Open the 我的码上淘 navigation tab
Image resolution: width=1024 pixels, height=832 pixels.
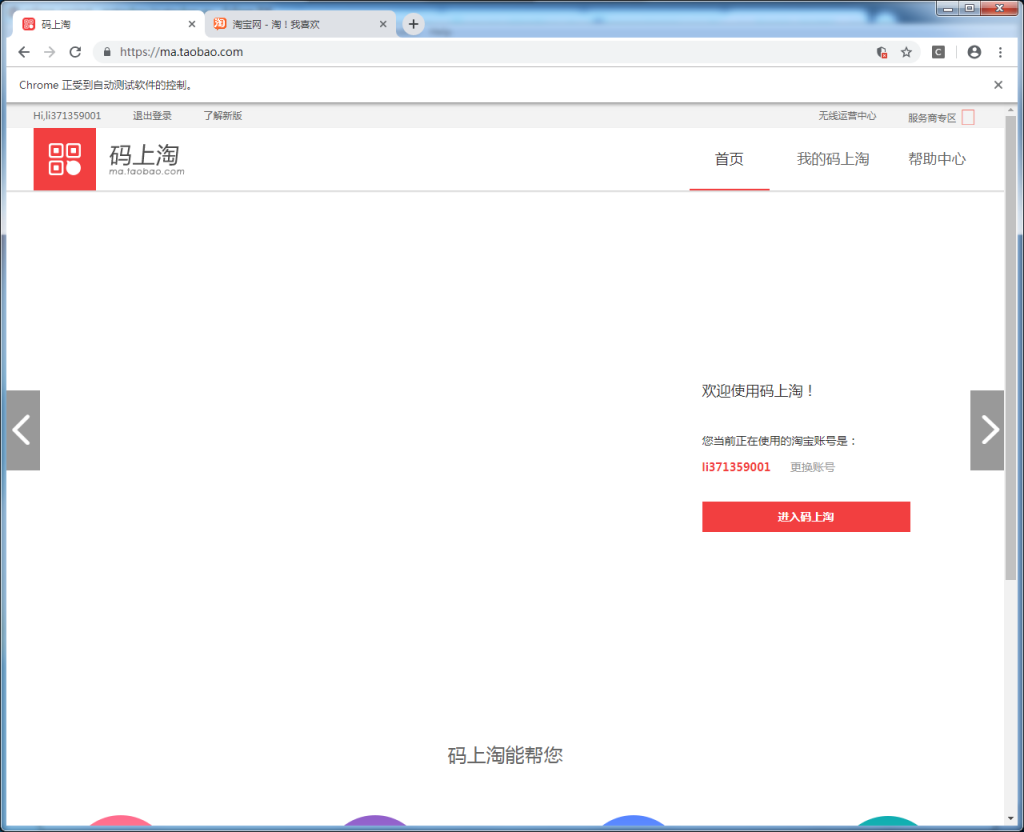[x=833, y=159]
